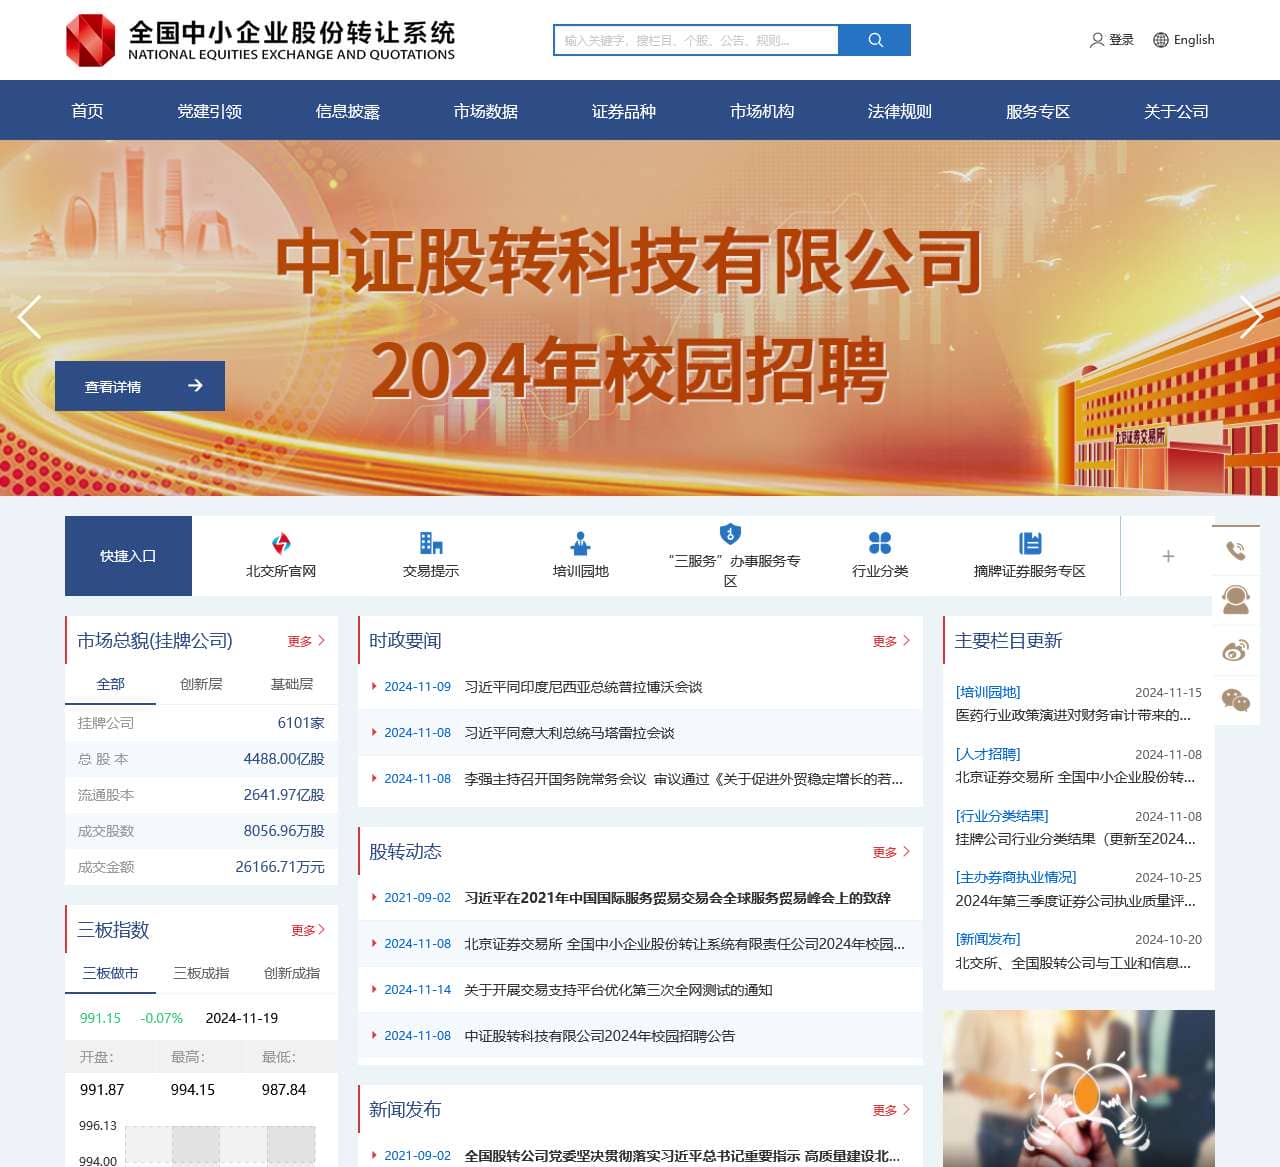Screen dimensions: 1280x1167
Task: Open the 摘牌证券服务专区 document icon
Action: [x=1030, y=543]
